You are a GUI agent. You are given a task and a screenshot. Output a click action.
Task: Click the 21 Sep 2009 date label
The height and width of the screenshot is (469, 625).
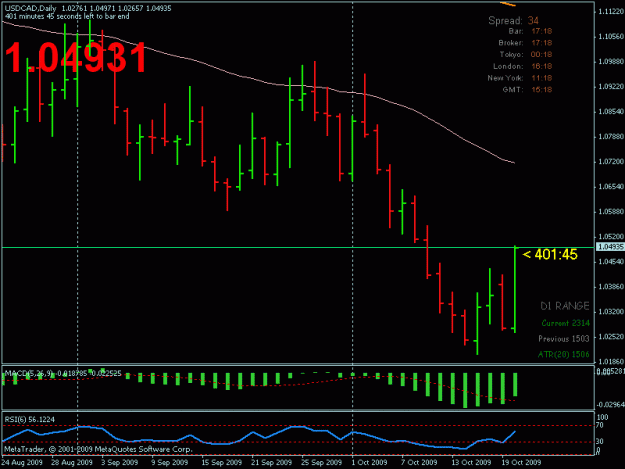271,462
